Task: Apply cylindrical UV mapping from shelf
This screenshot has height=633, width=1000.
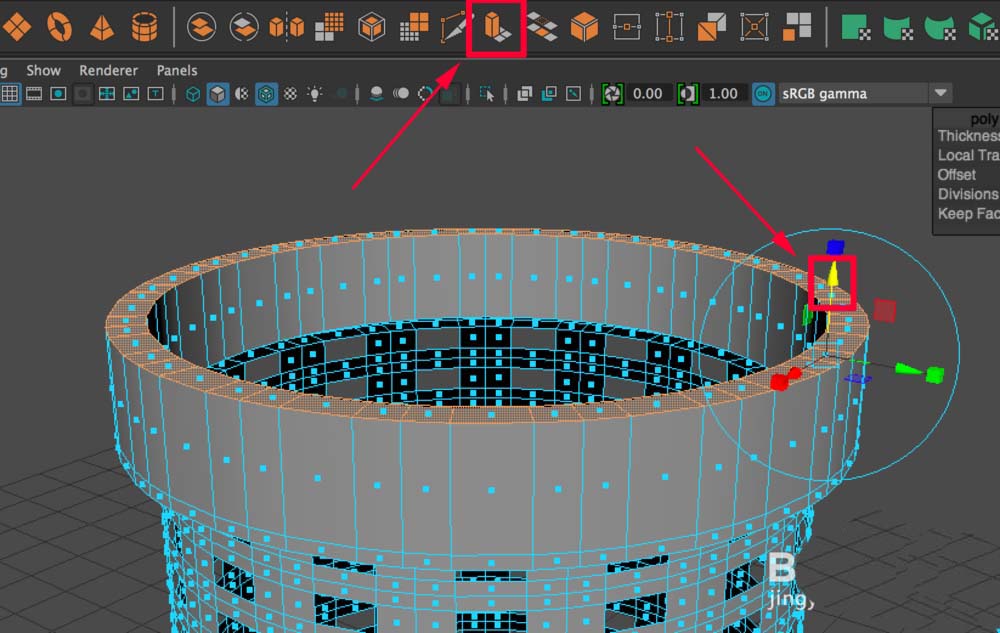Action: [x=898, y=27]
